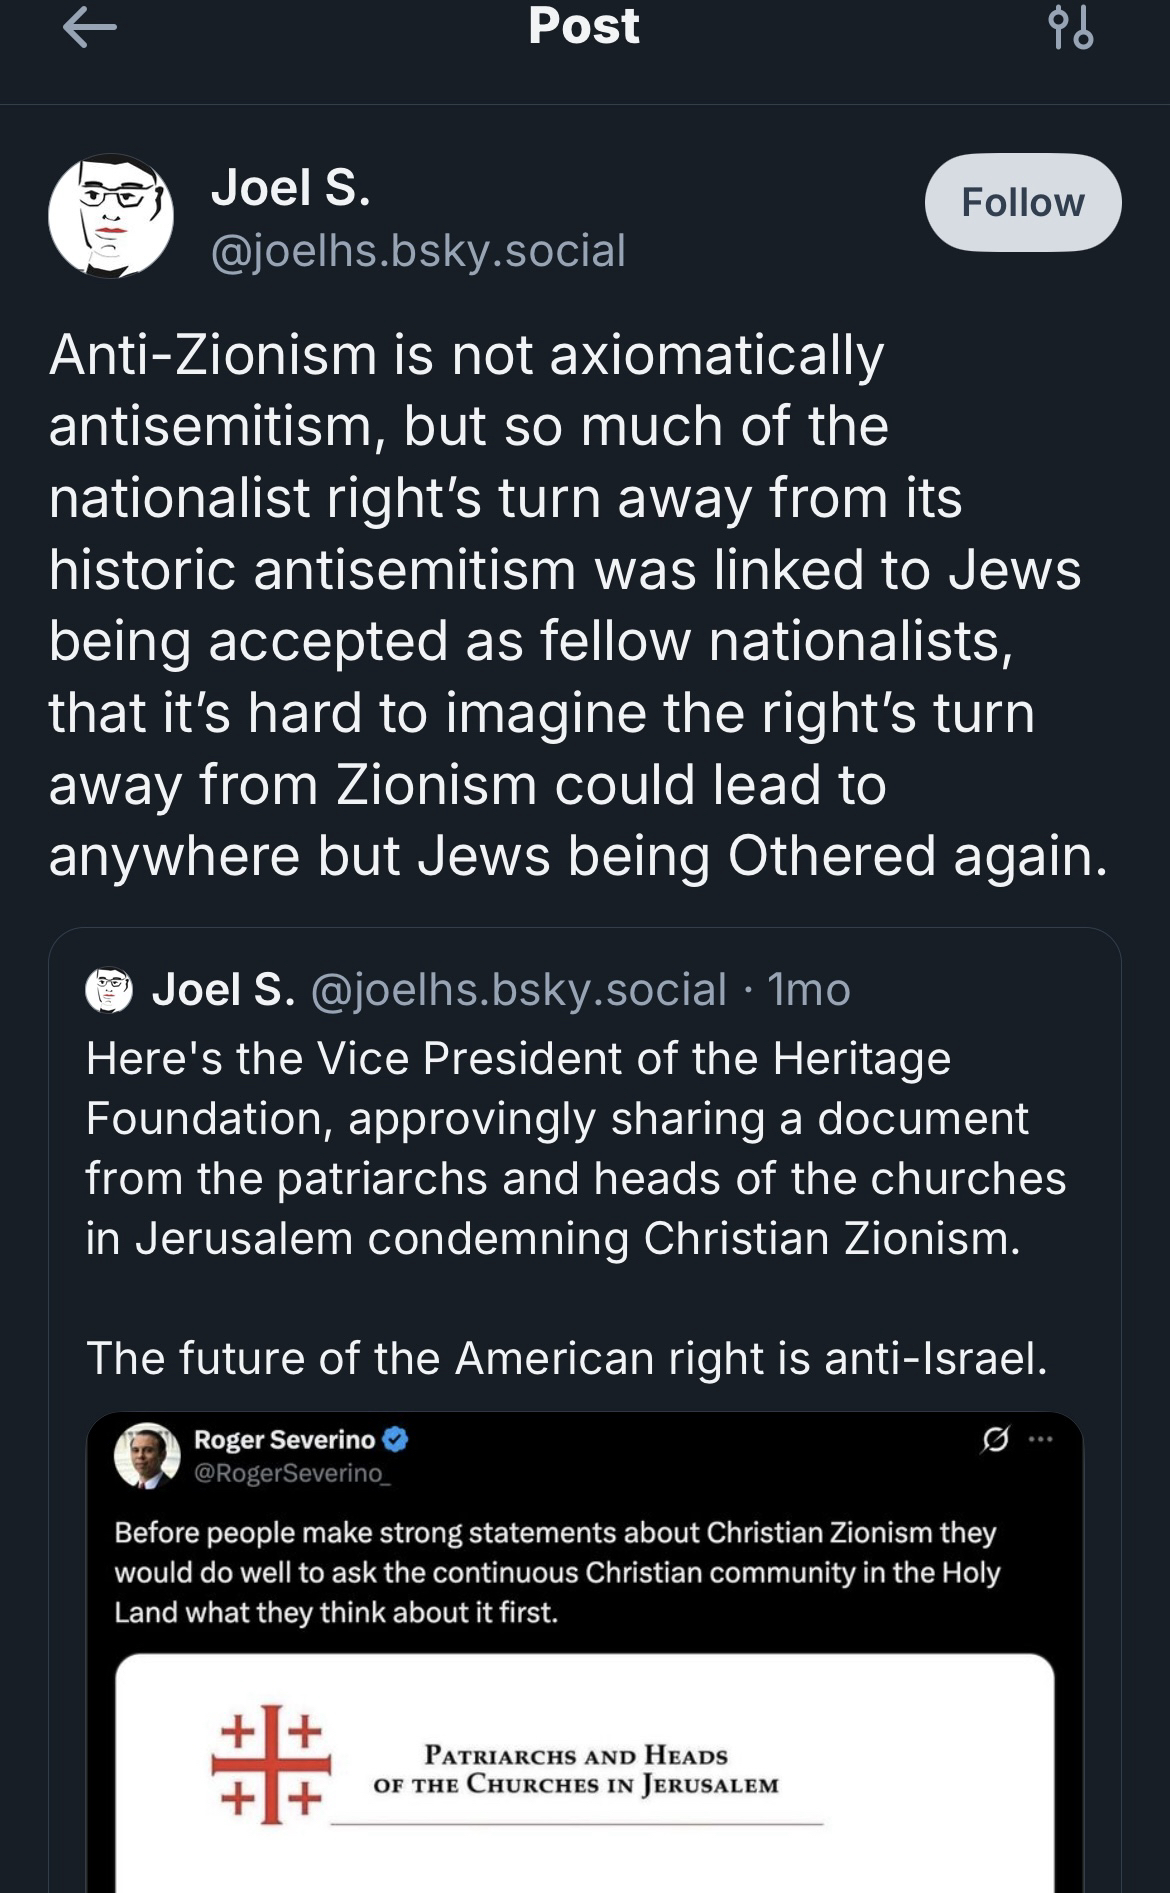The height and width of the screenshot is (1893, 1170).
Task: Follow Joel S.
Action: point(1022,202)
